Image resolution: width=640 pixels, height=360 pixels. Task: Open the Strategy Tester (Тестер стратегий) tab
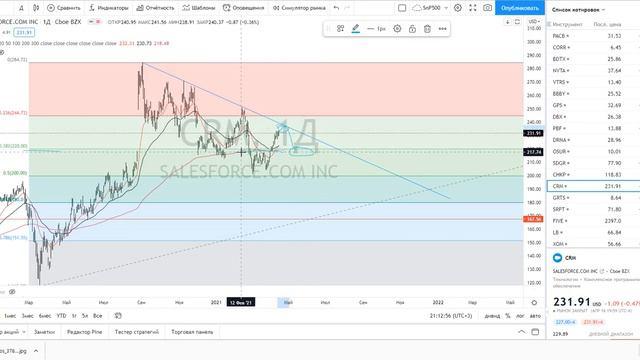pyautogui.click(x=137, y=332)
